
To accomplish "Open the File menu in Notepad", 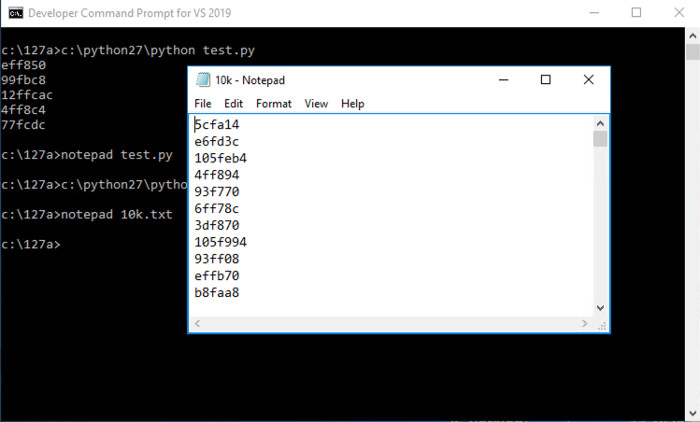I will pos(203,104).
